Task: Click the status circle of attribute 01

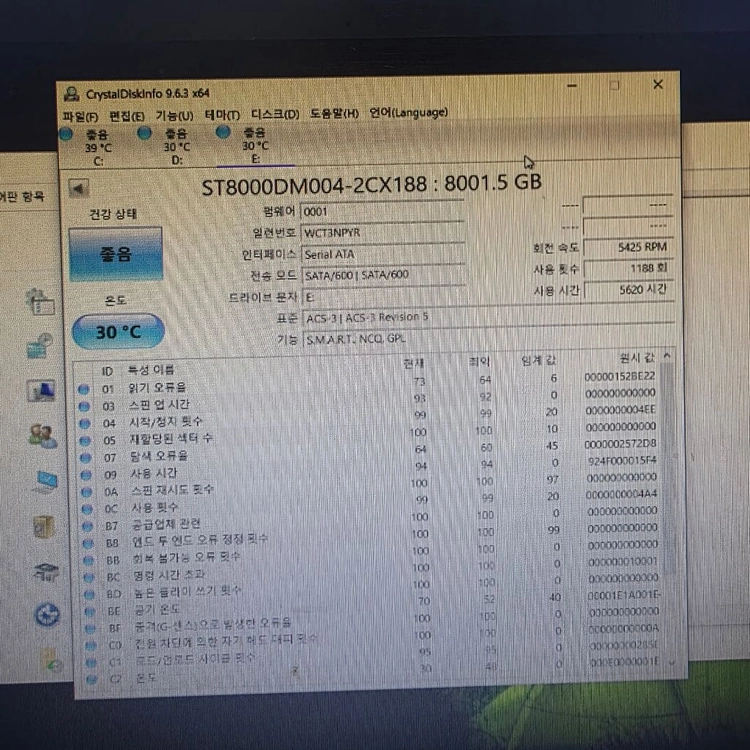Action: [x=84, y=390]
